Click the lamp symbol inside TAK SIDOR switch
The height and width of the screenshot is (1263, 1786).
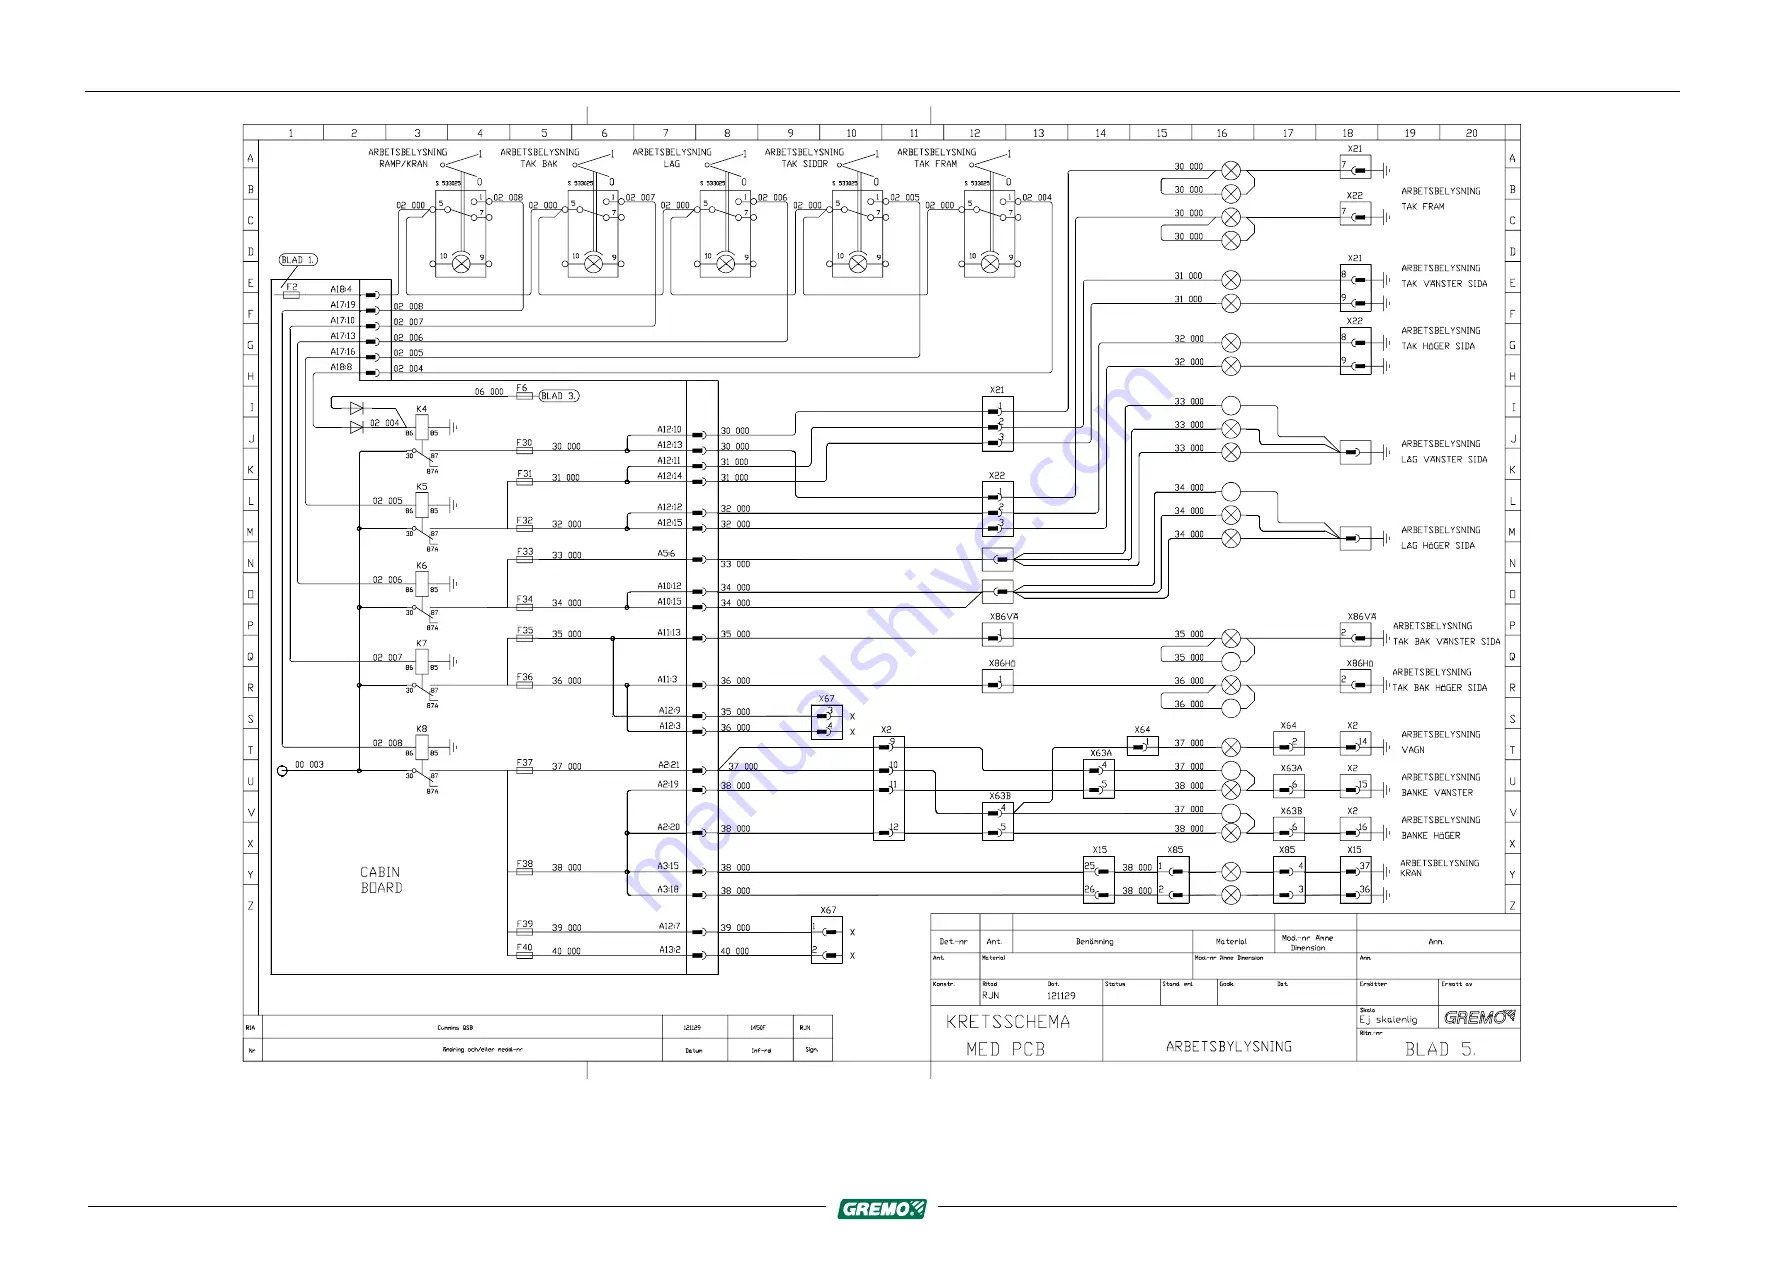click(x=858, y=264)
